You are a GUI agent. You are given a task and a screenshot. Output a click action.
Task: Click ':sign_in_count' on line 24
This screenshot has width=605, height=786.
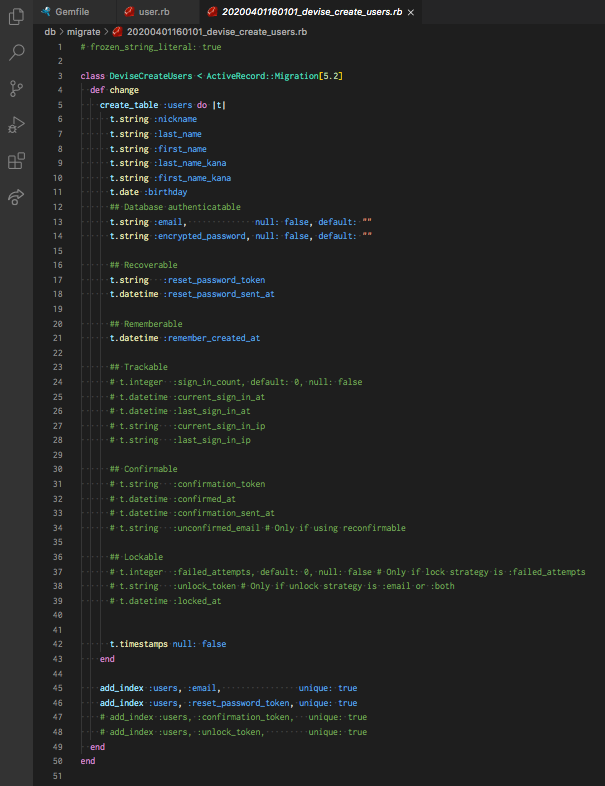click(x=209, y=382)
